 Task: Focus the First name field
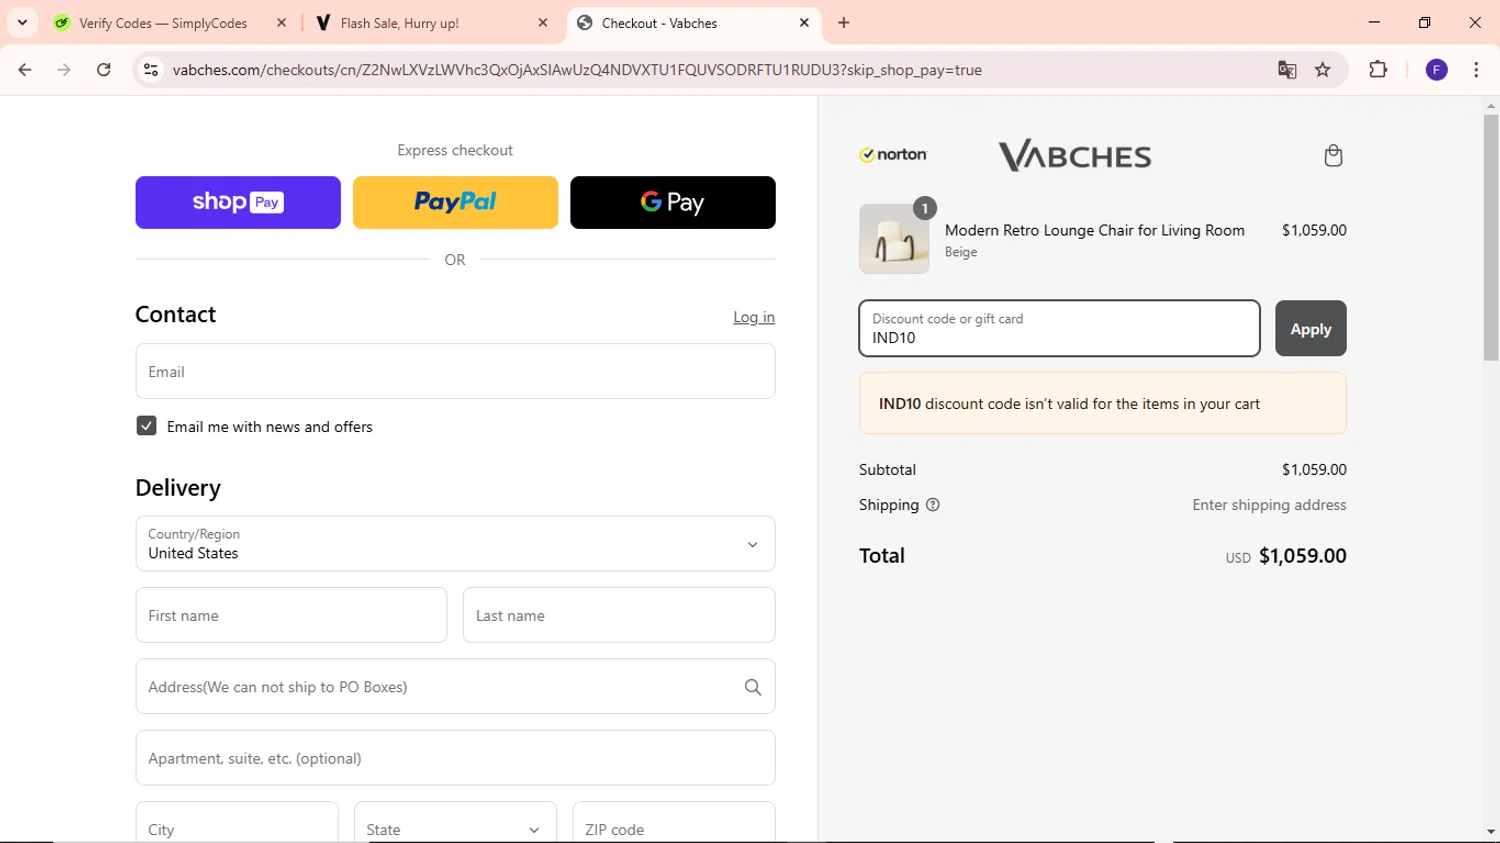pos(291,615)
